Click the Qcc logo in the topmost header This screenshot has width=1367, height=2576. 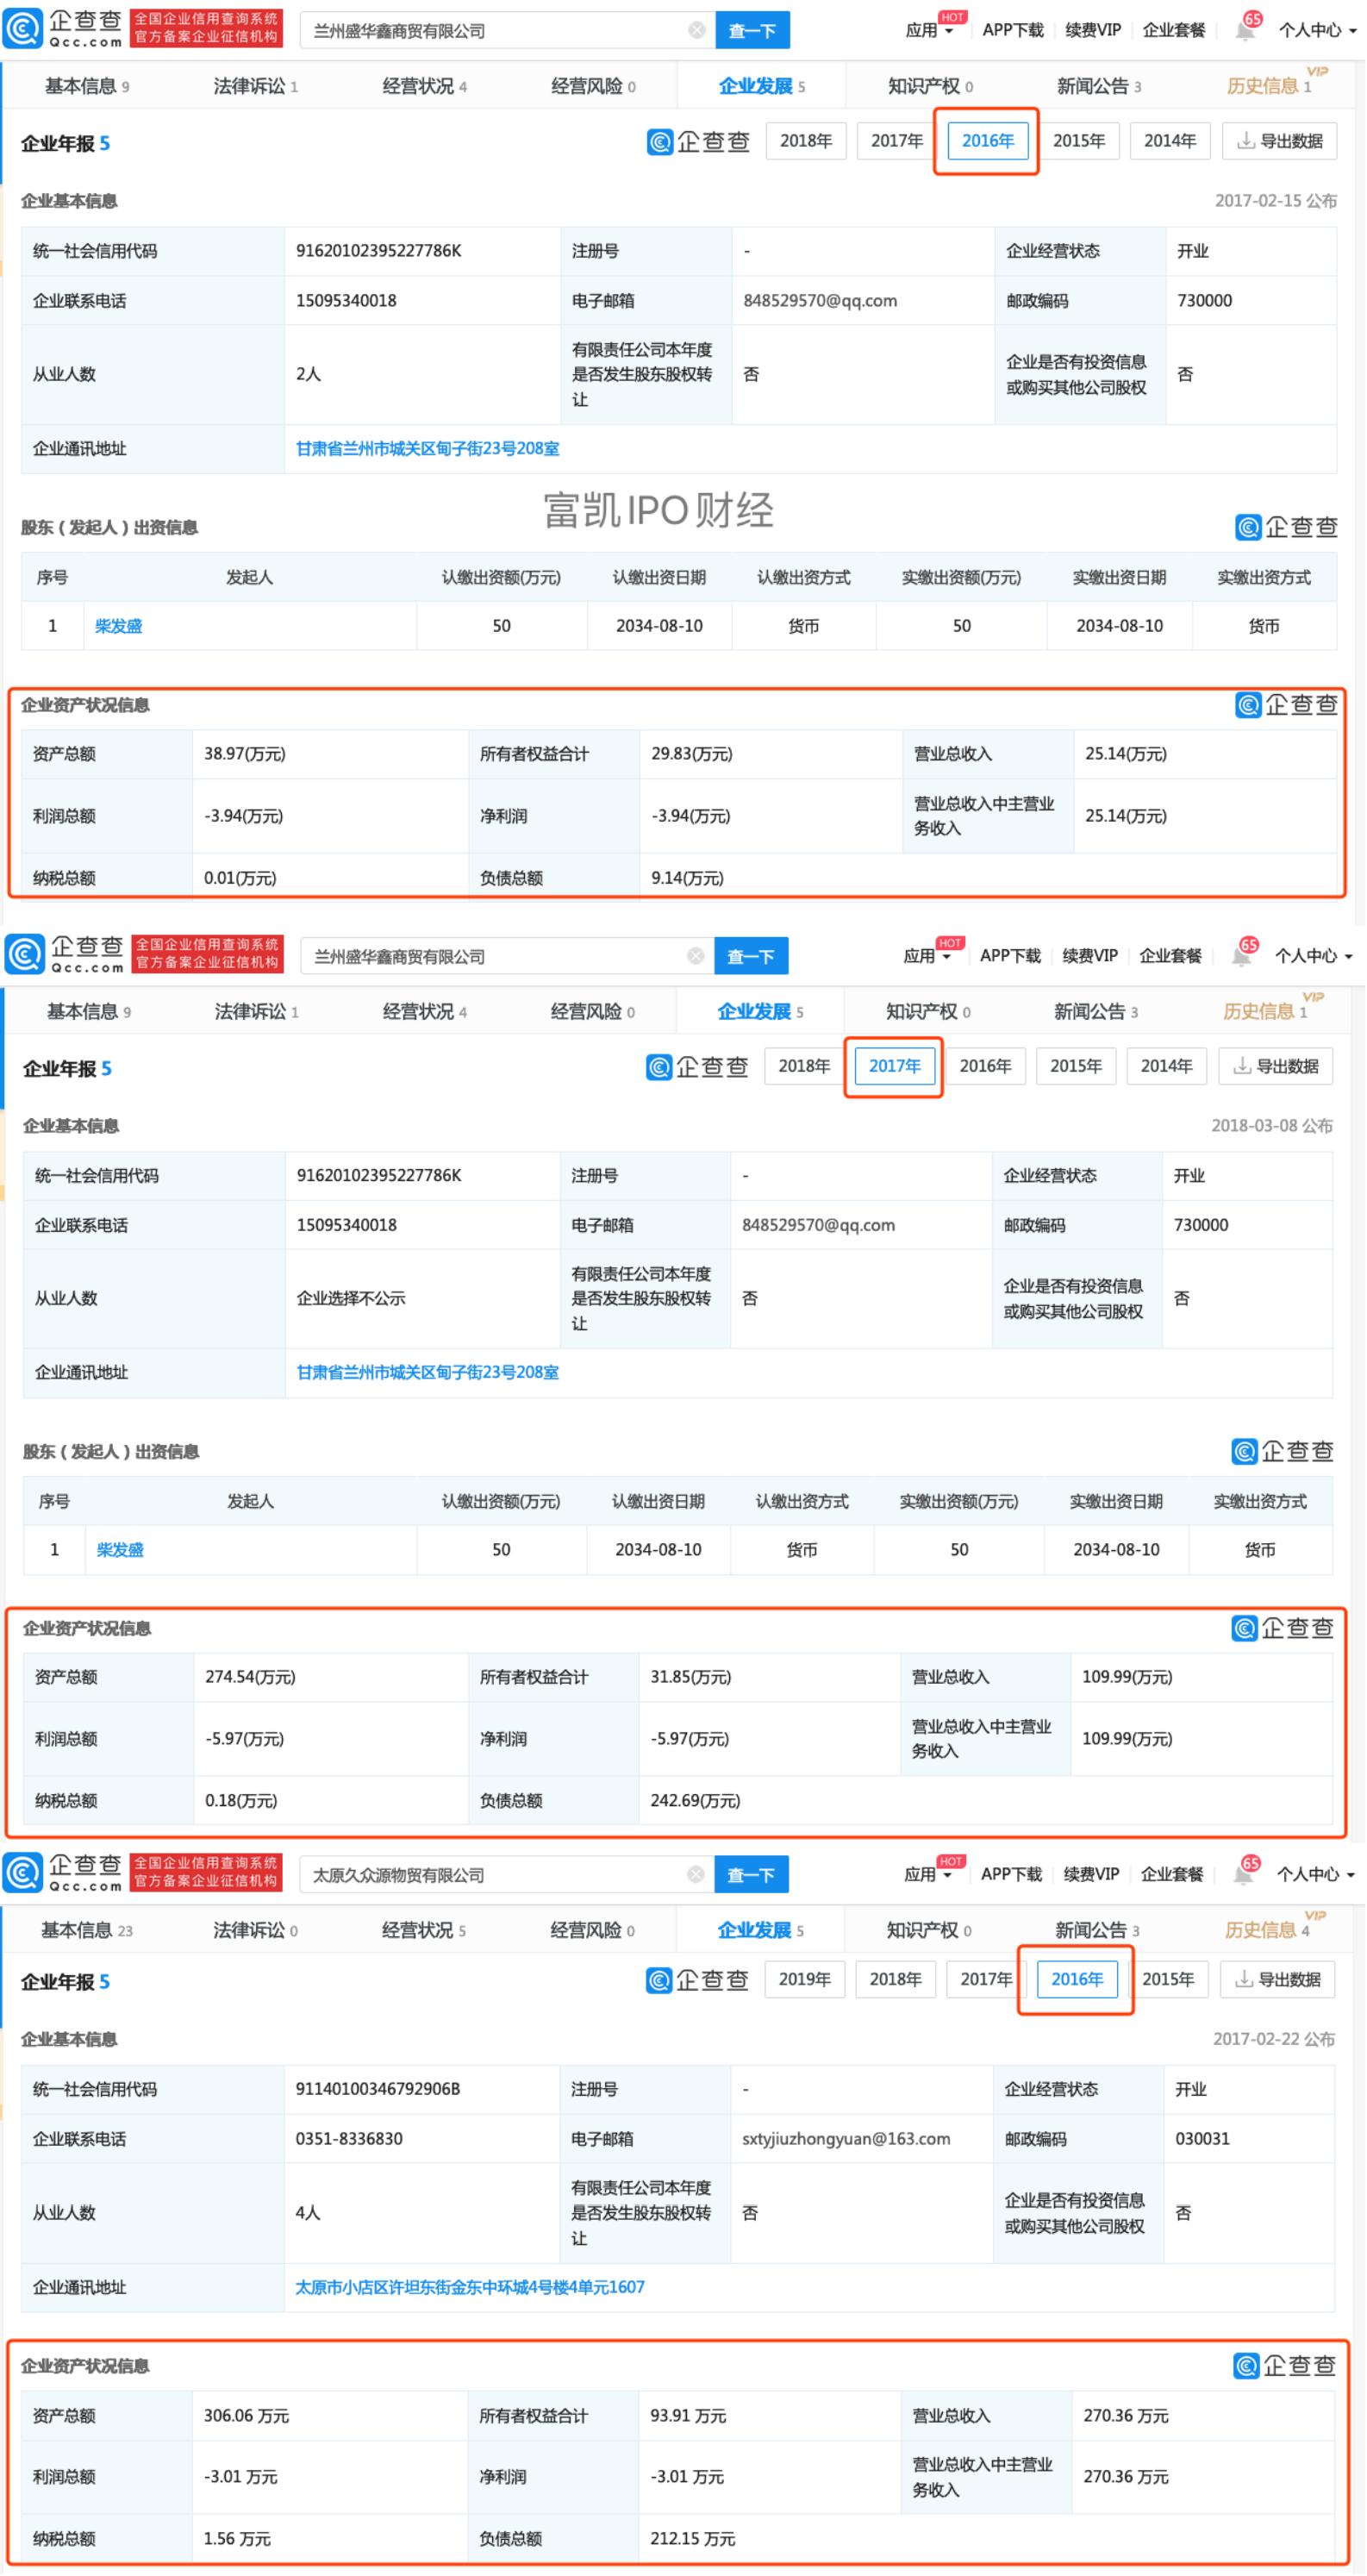pyautogui.click(x=63, y=29)
